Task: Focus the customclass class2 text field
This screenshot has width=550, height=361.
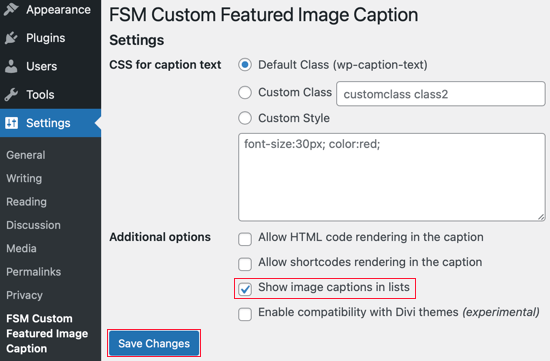Action: click(x=441, y=94)
